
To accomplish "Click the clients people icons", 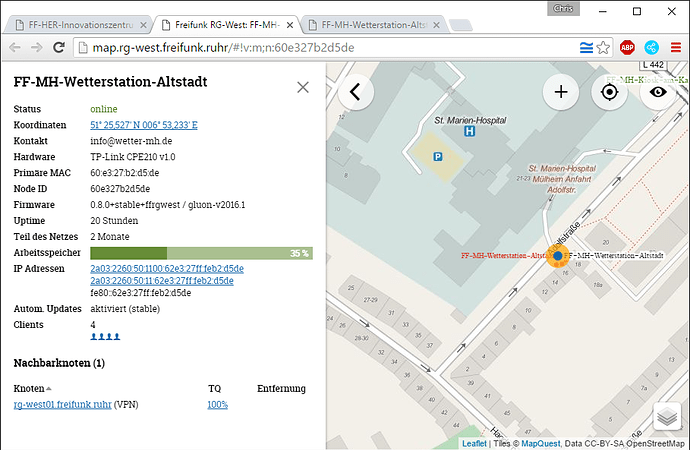I will [x=105, y=337].
